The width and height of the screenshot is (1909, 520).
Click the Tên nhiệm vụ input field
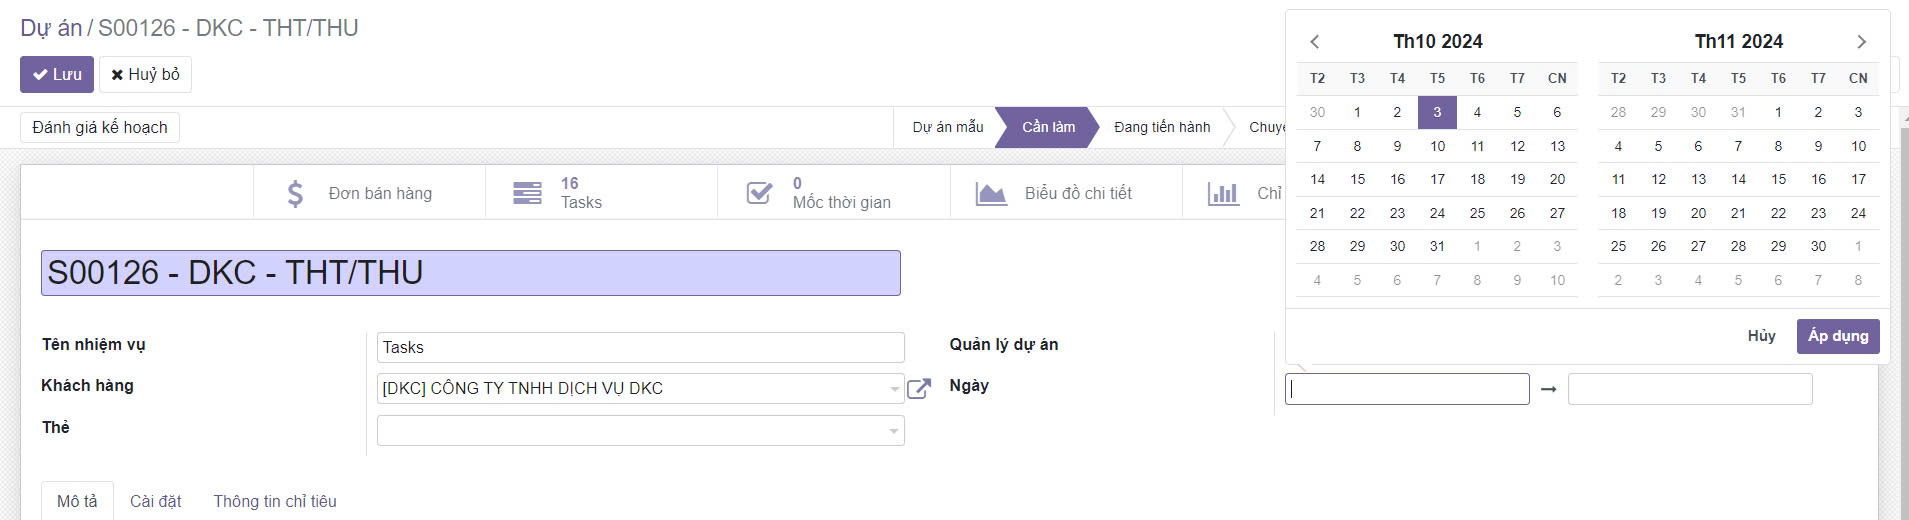coord(640,347)
